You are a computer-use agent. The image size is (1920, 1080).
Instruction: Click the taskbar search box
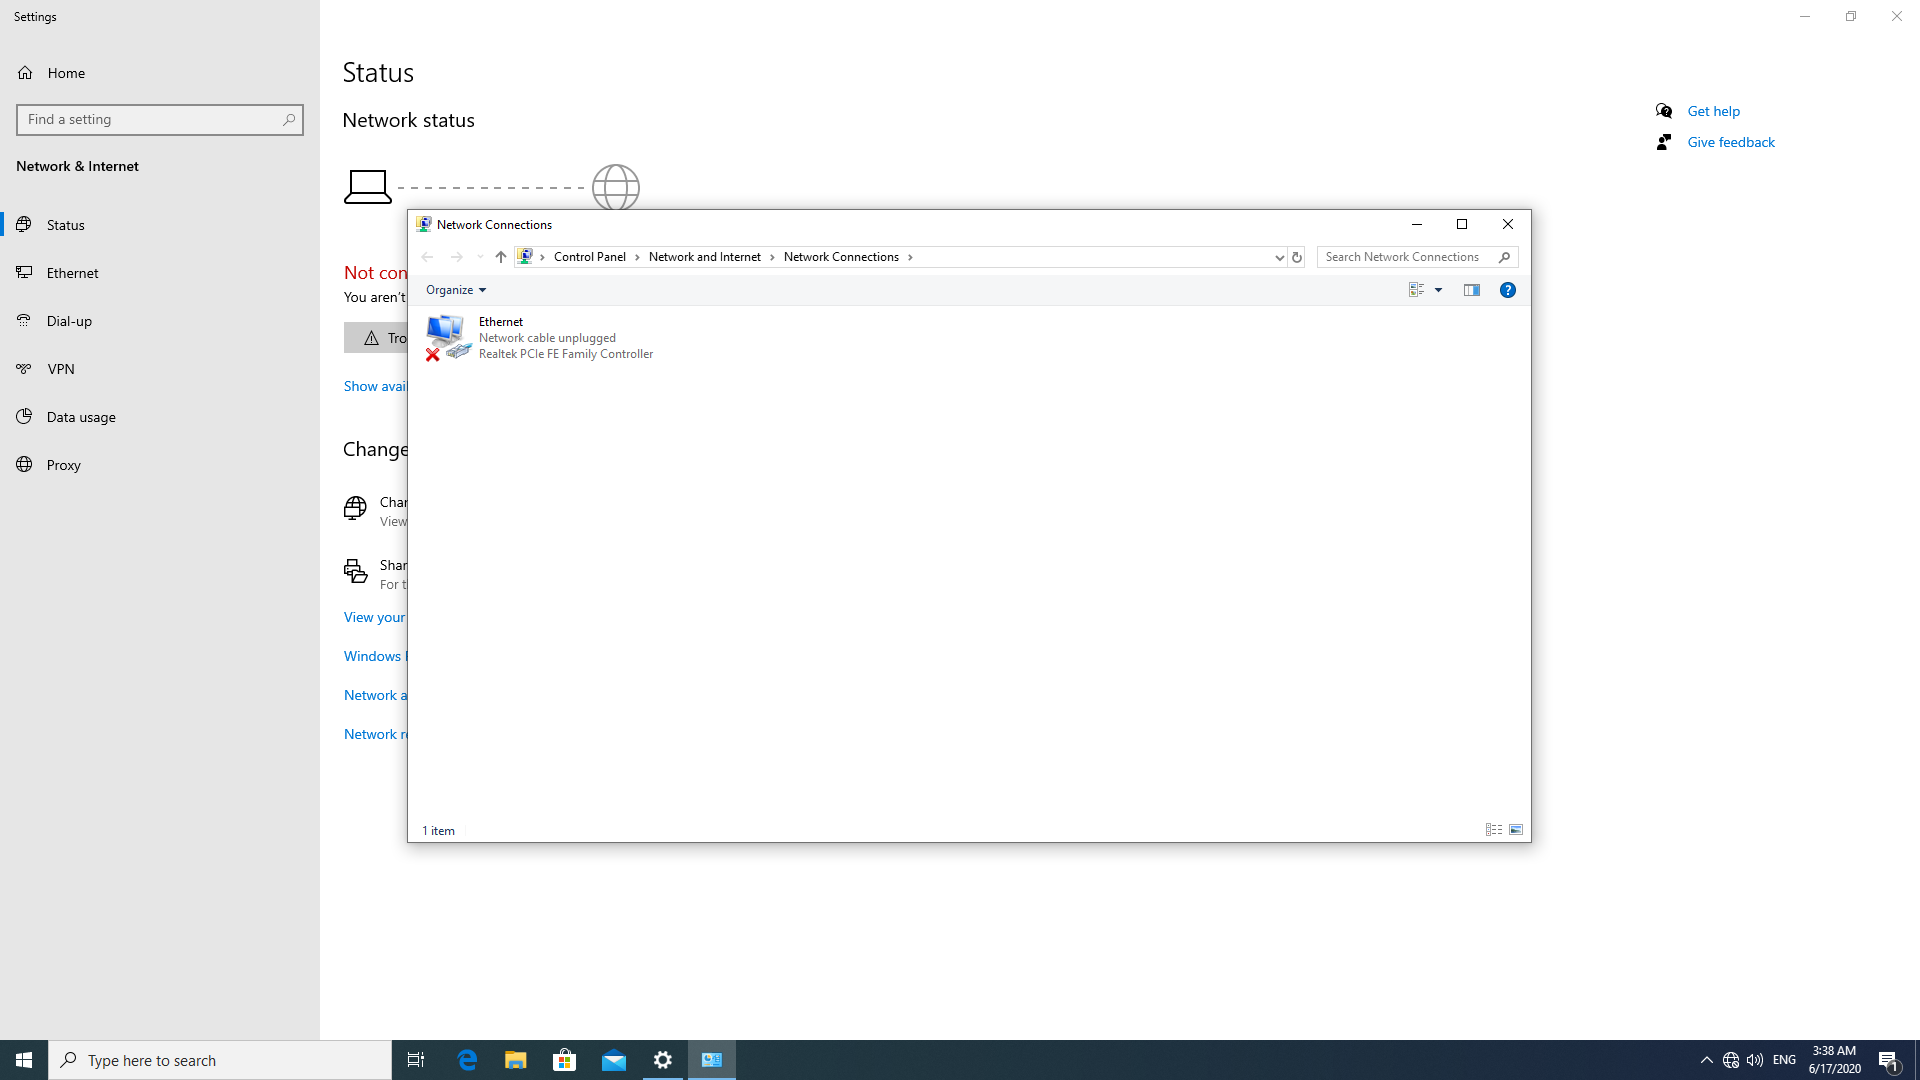pyautogui.click(x=220, y=1060)
